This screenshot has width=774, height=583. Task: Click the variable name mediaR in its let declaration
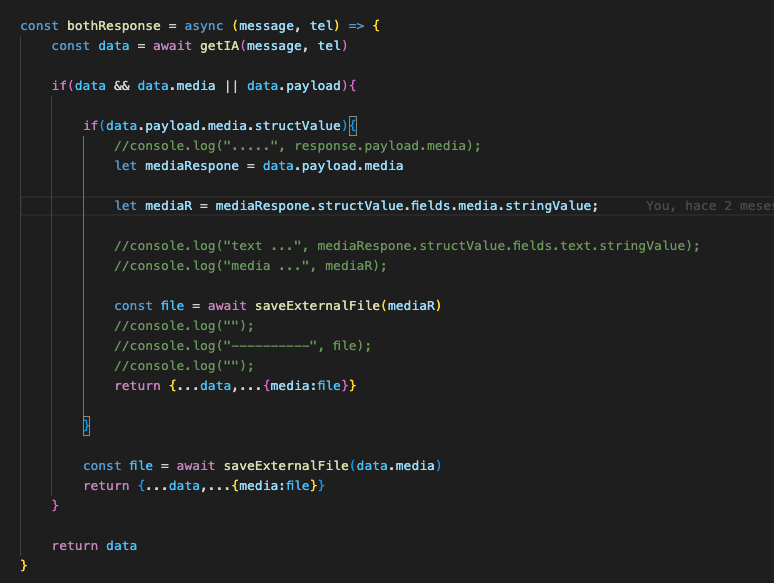coord(168,206)
